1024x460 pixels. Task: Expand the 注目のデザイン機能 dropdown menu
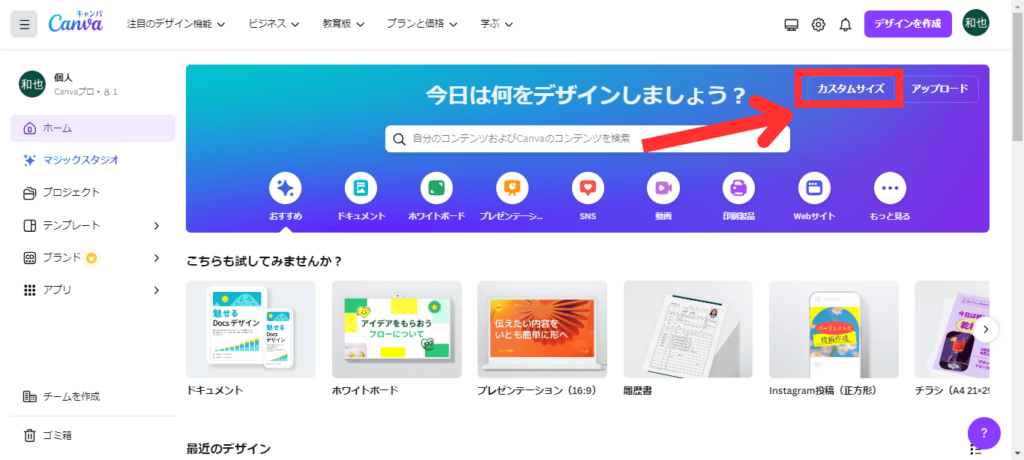click(x=176, y=24)
